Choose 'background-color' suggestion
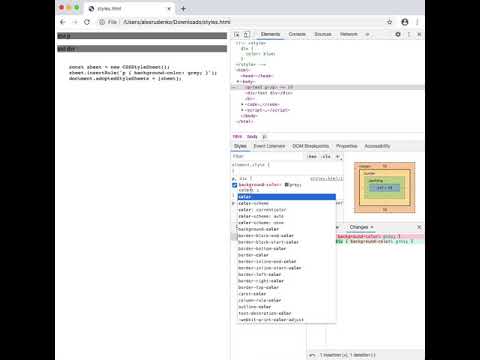 click(286, 229)
